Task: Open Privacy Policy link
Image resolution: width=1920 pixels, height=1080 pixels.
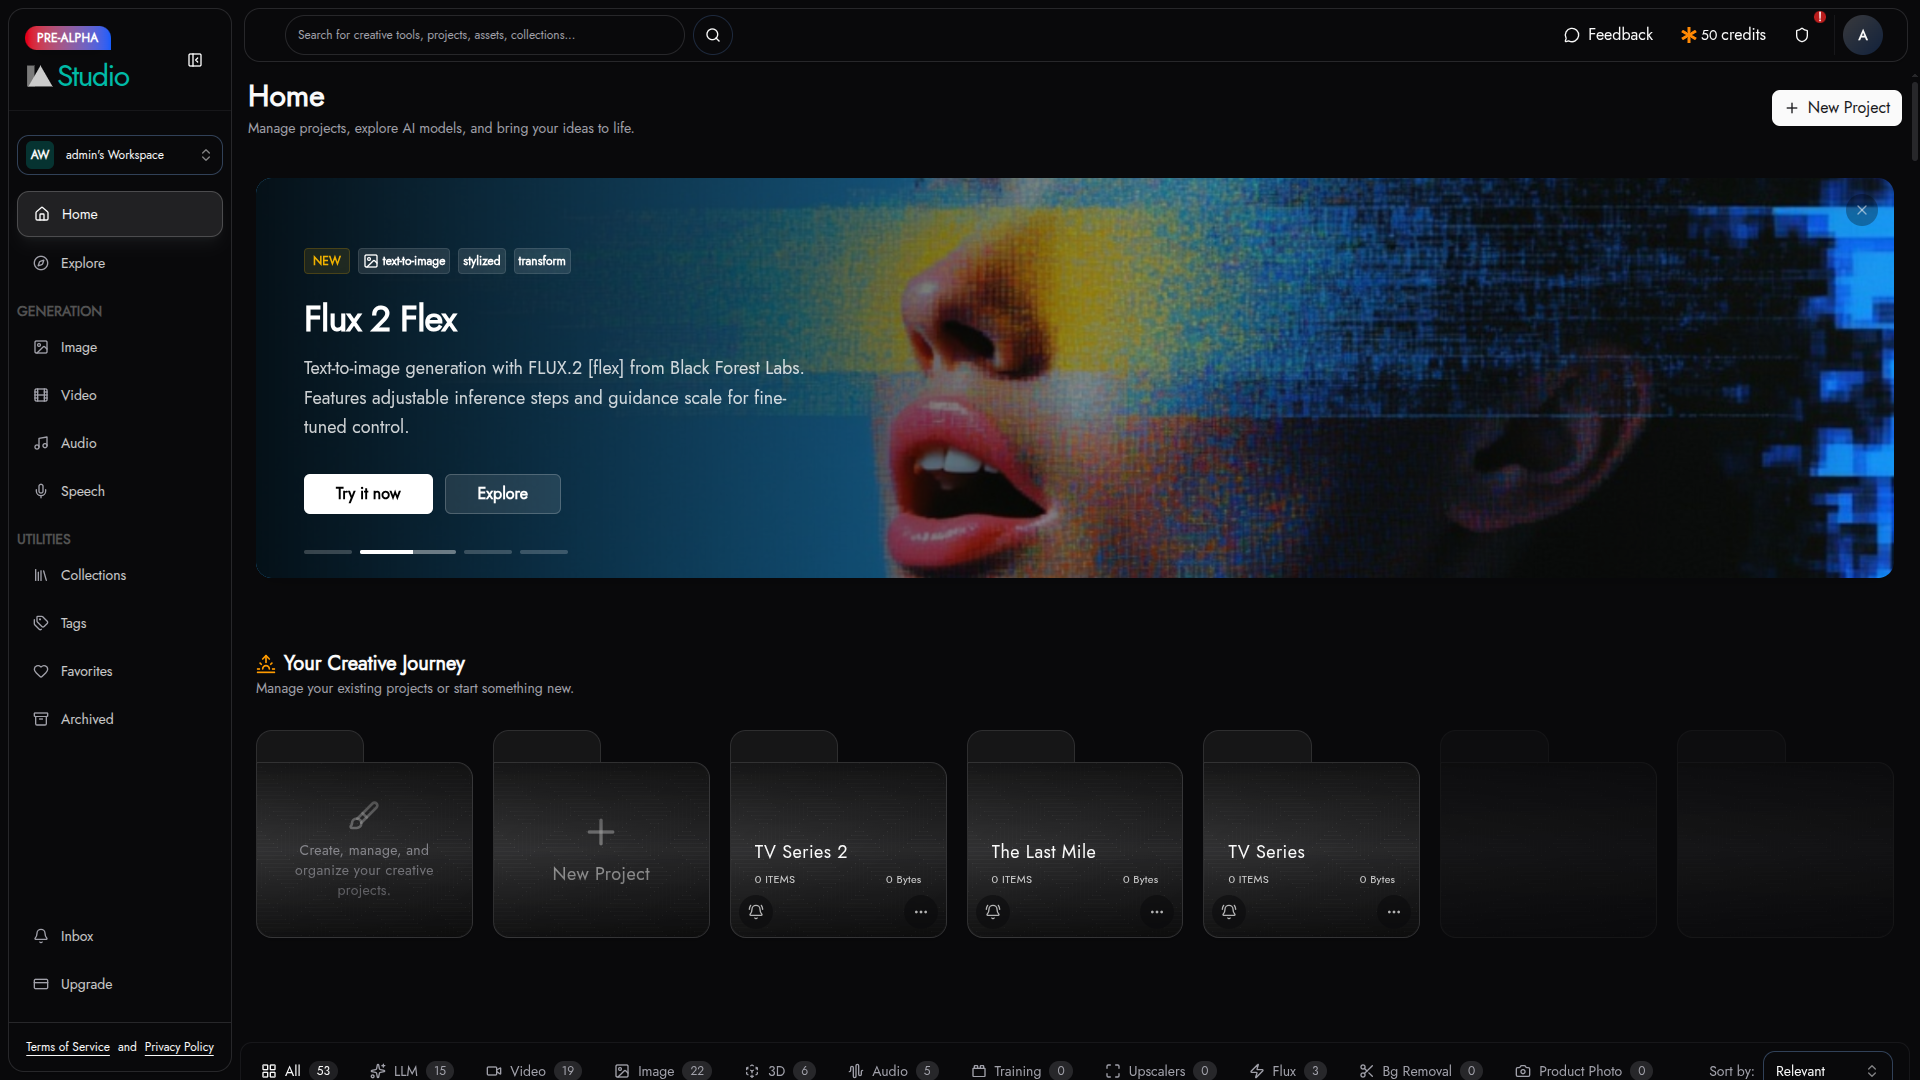Action: 179,1047
